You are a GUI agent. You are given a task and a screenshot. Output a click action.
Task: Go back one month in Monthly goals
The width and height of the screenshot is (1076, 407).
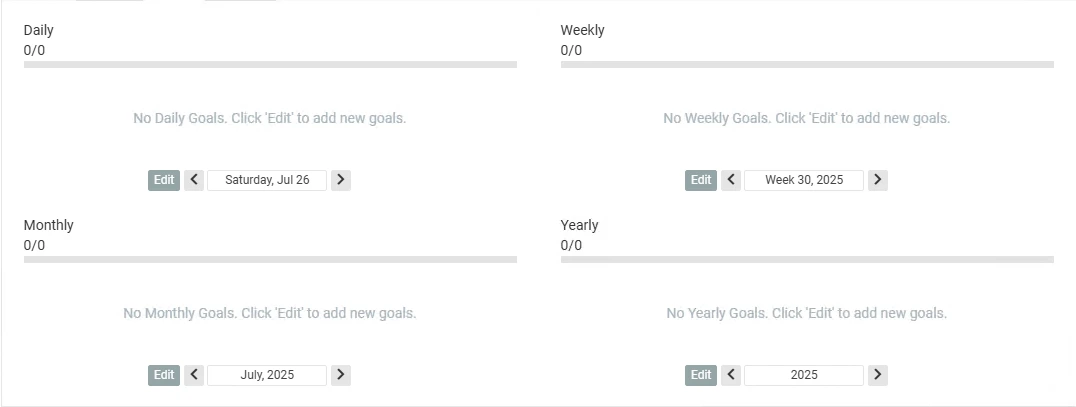tap(194, 375)
